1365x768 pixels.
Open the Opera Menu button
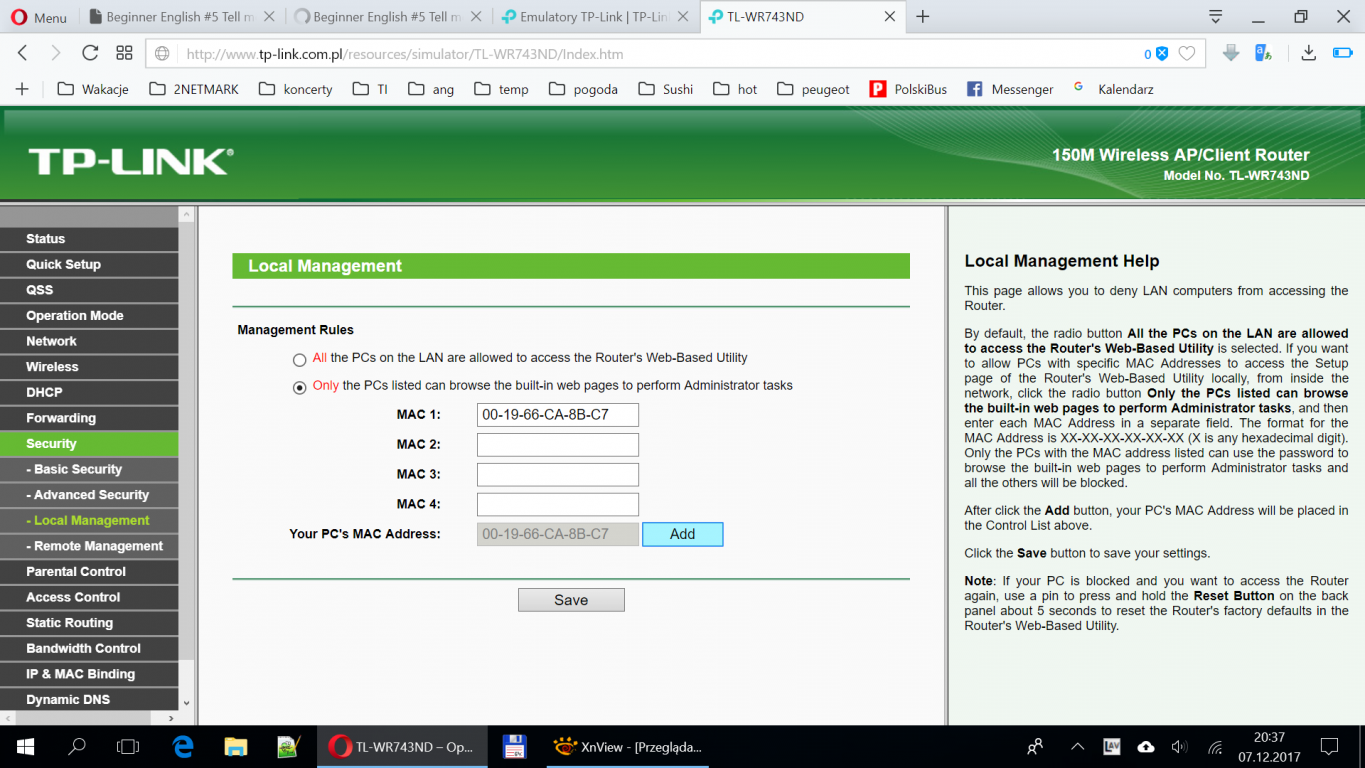(x=39, y=17)
